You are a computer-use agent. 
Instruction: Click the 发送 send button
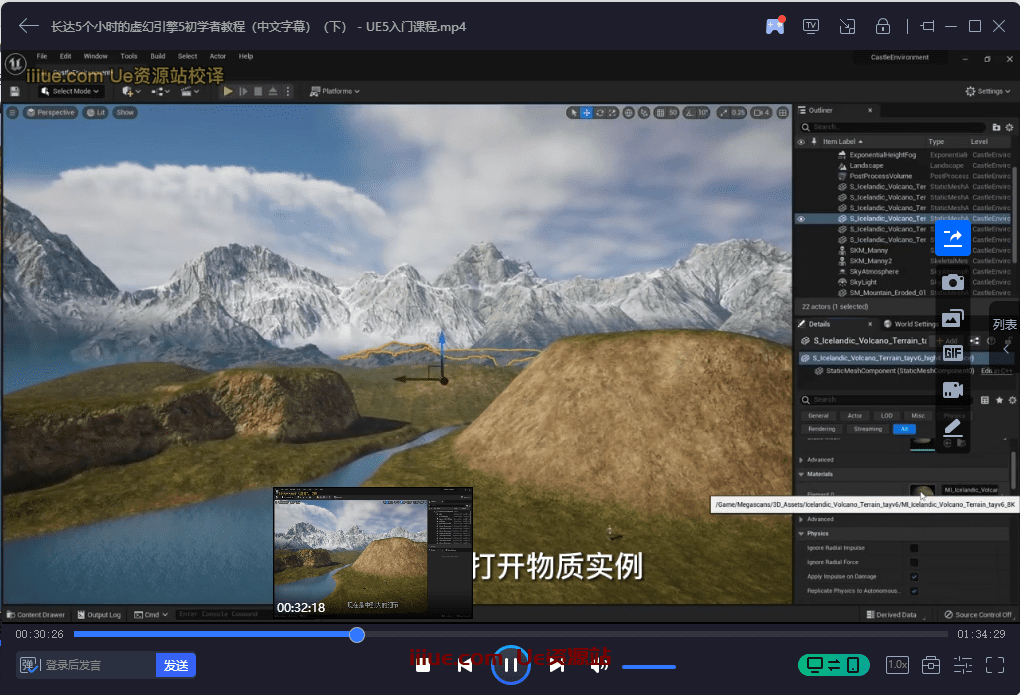(176, 665)
